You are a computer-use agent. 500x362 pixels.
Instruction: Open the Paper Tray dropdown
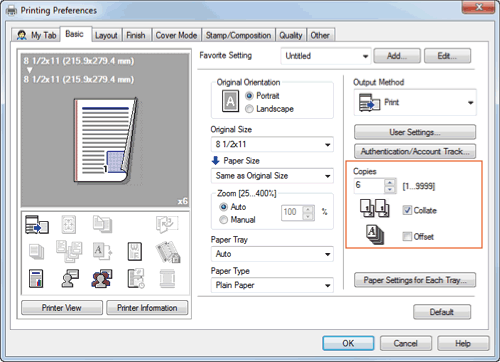click(x=272, y=254)
